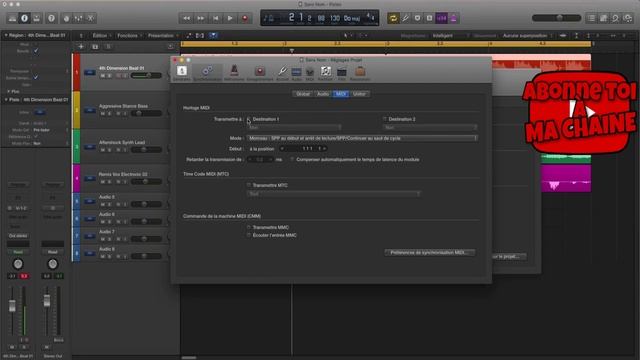Click the Début position field
Viewport: 640px width, 360px height.
coord(303,149)
